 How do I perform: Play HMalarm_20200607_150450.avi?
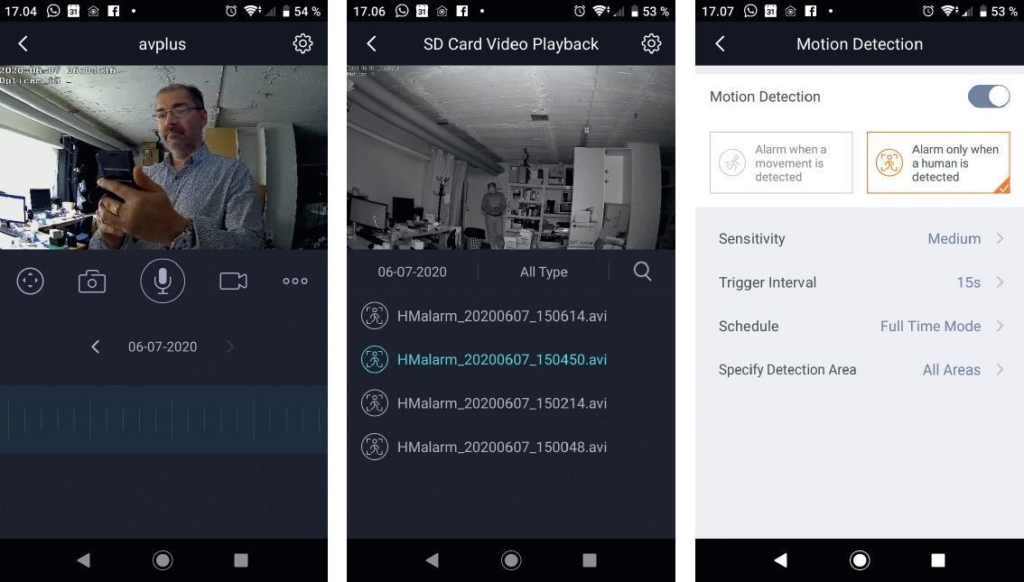(502, 360)
